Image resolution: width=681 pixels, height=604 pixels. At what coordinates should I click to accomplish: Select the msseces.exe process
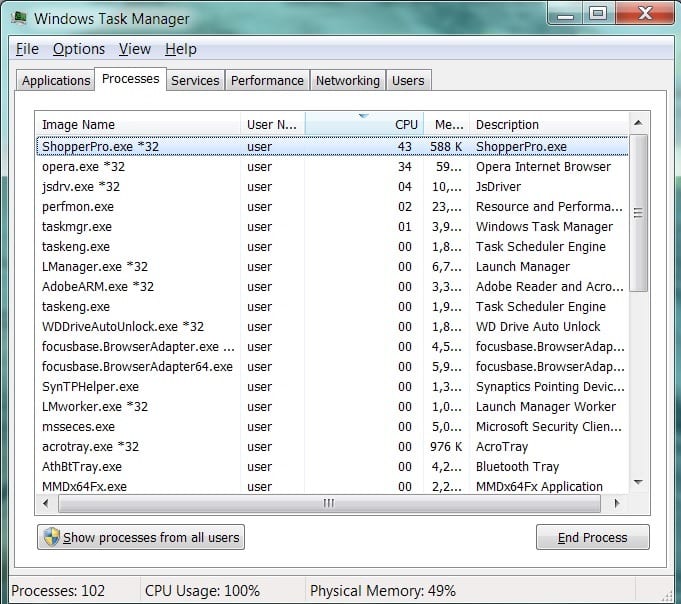[332, 426]
